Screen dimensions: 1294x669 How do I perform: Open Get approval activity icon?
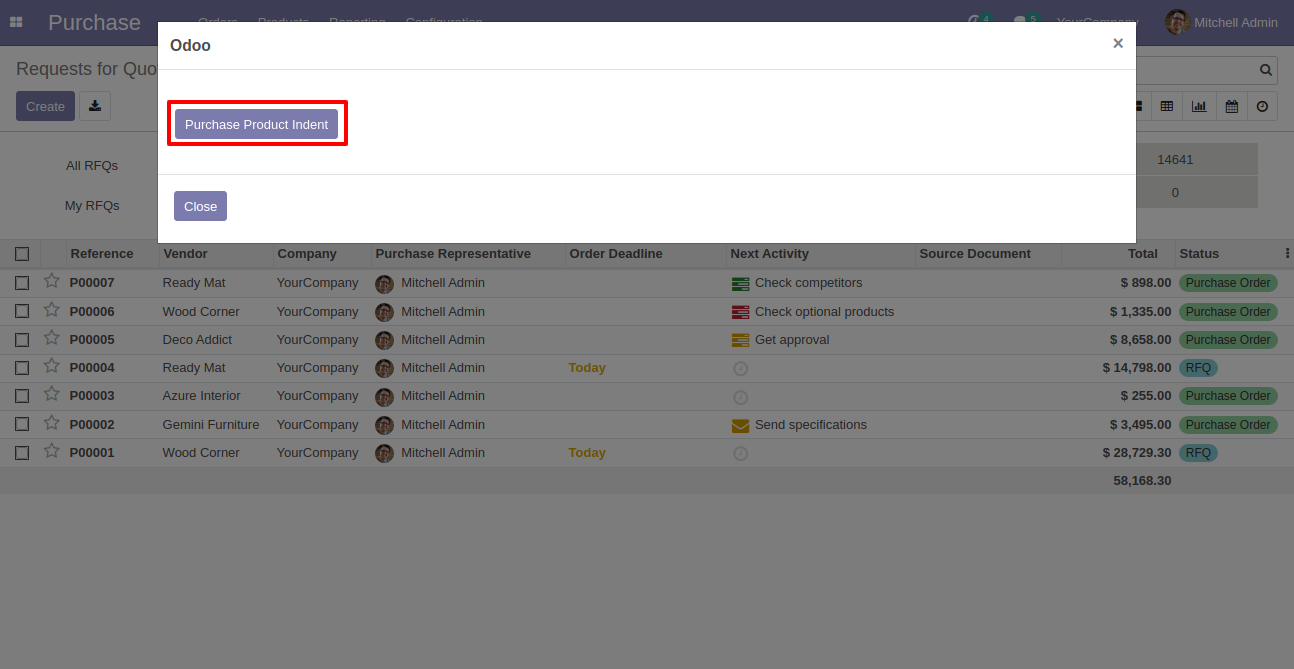coord(740,340)
